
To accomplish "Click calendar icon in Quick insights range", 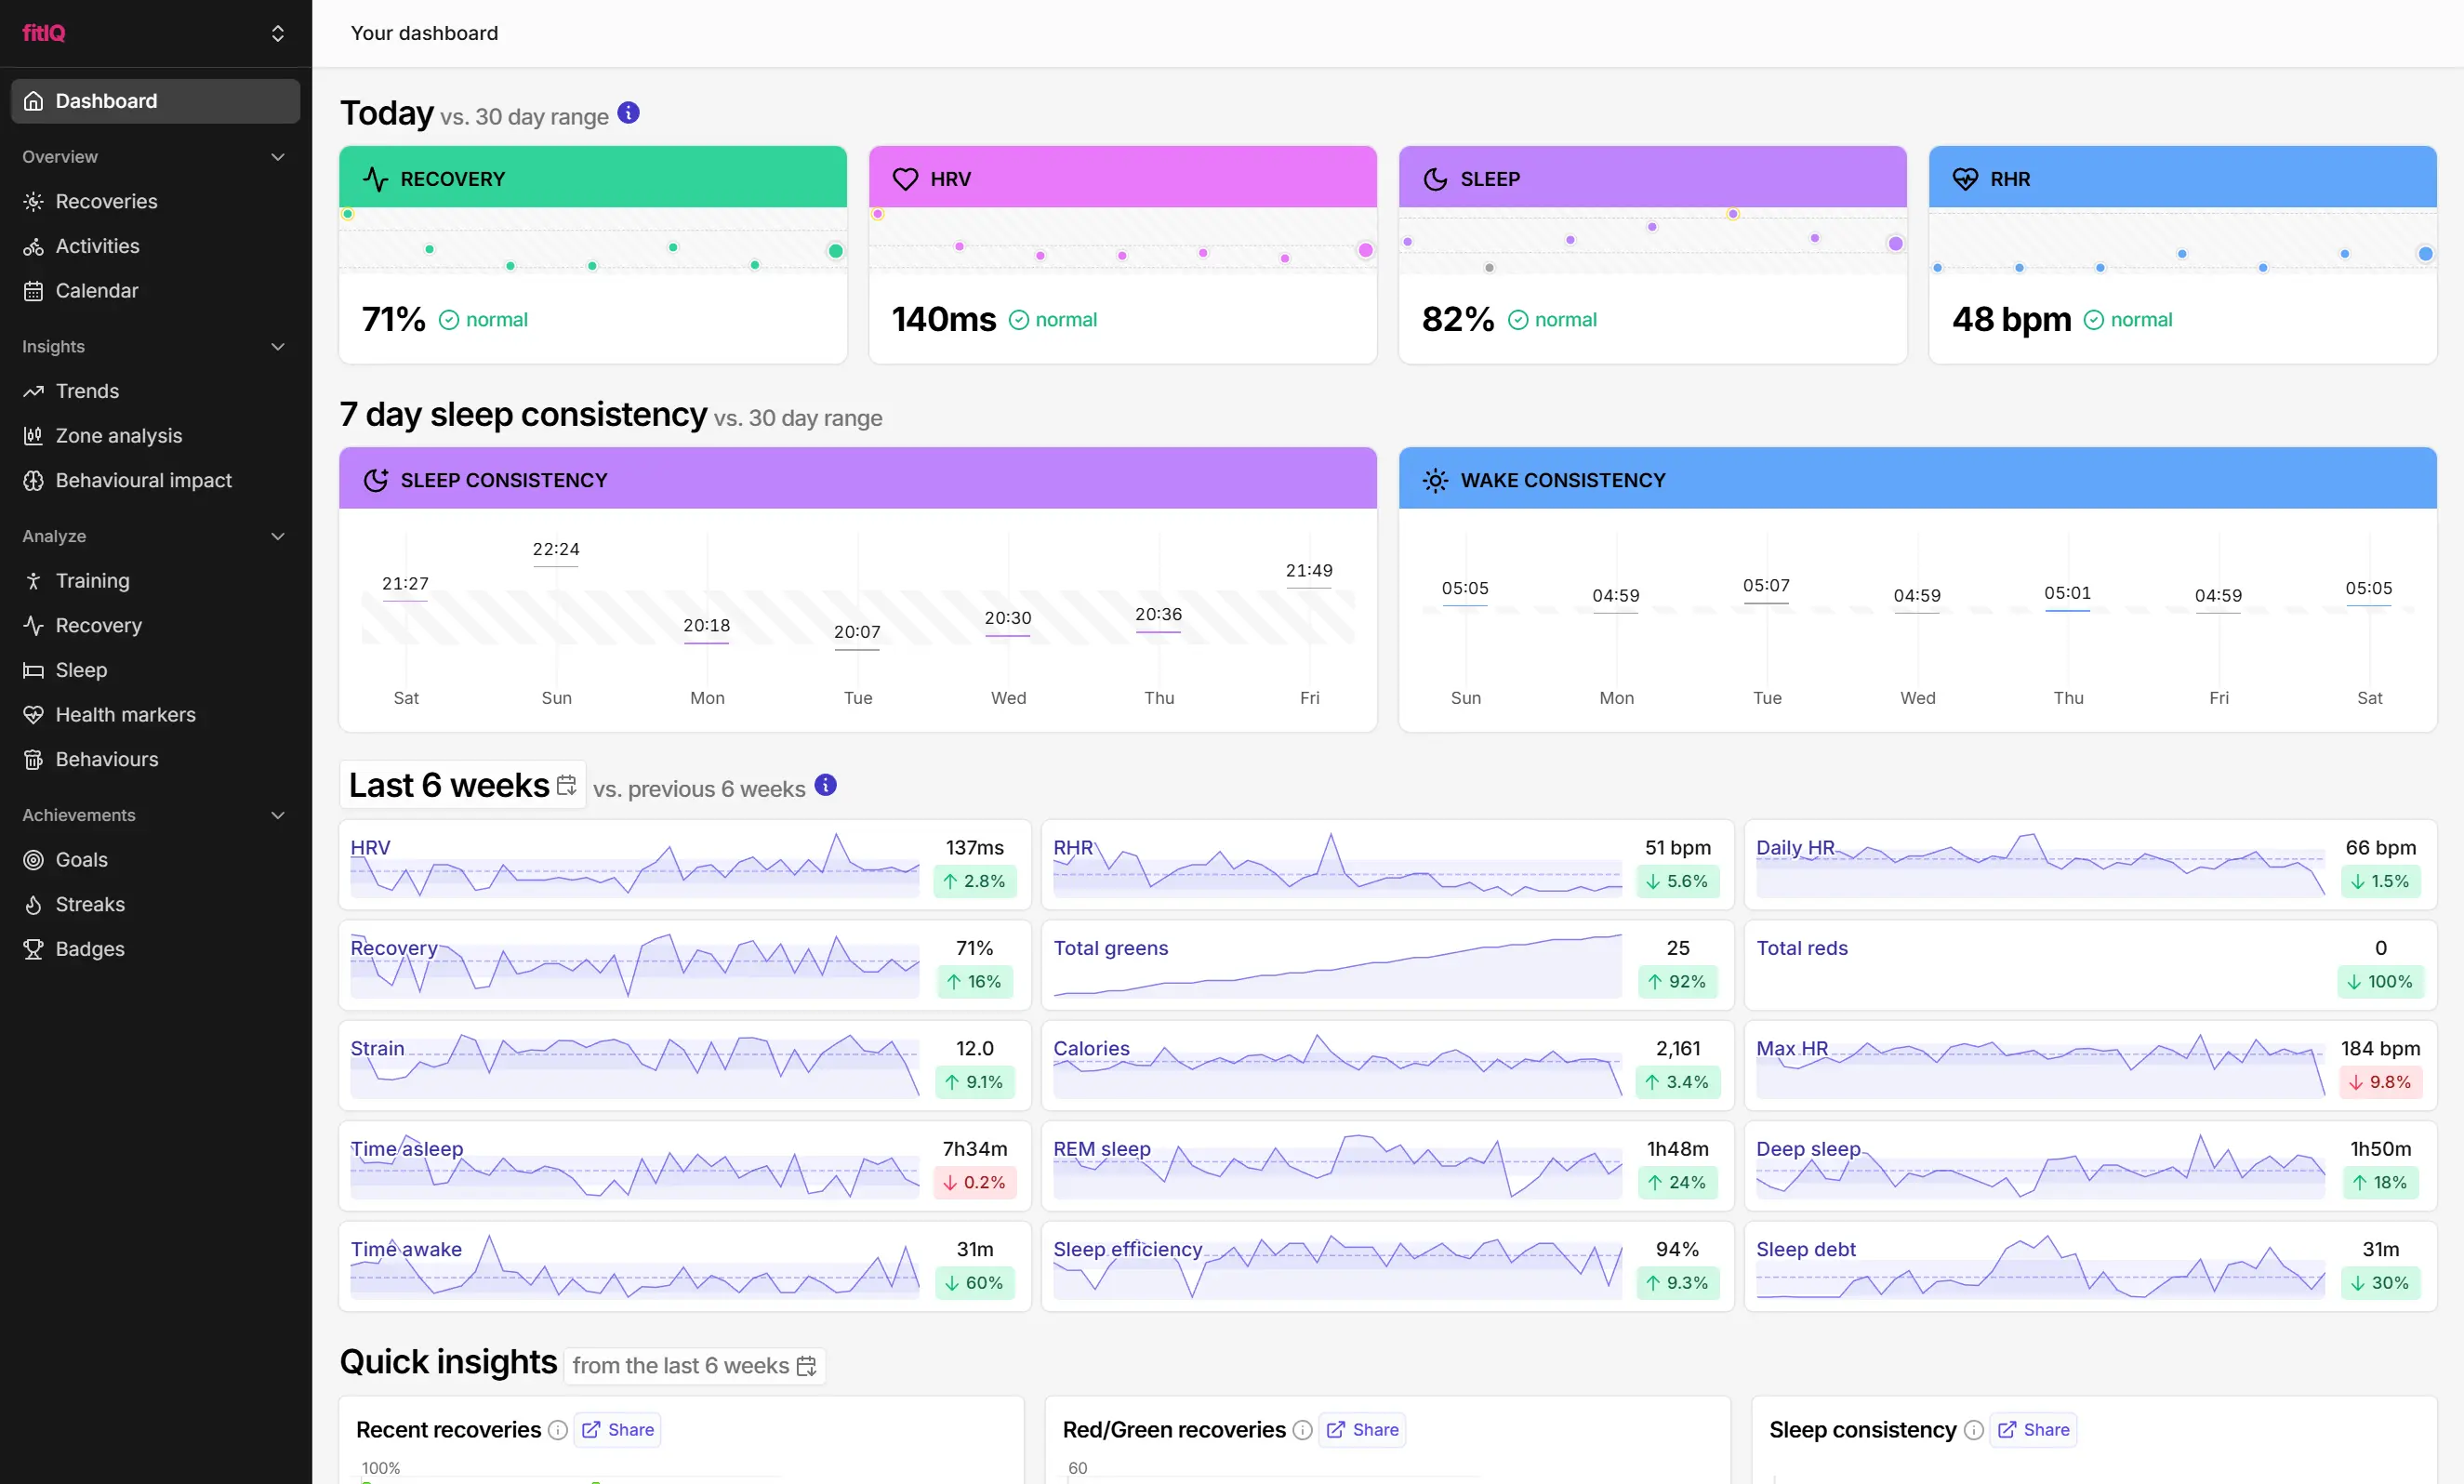I will tap(806, 1366).
